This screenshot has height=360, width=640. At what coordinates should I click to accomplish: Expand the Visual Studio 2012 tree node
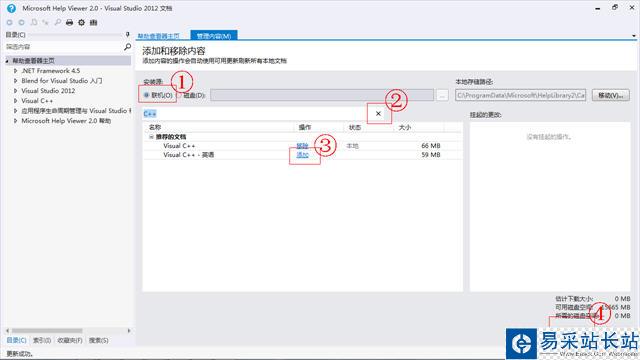click(x=16, y=91)
